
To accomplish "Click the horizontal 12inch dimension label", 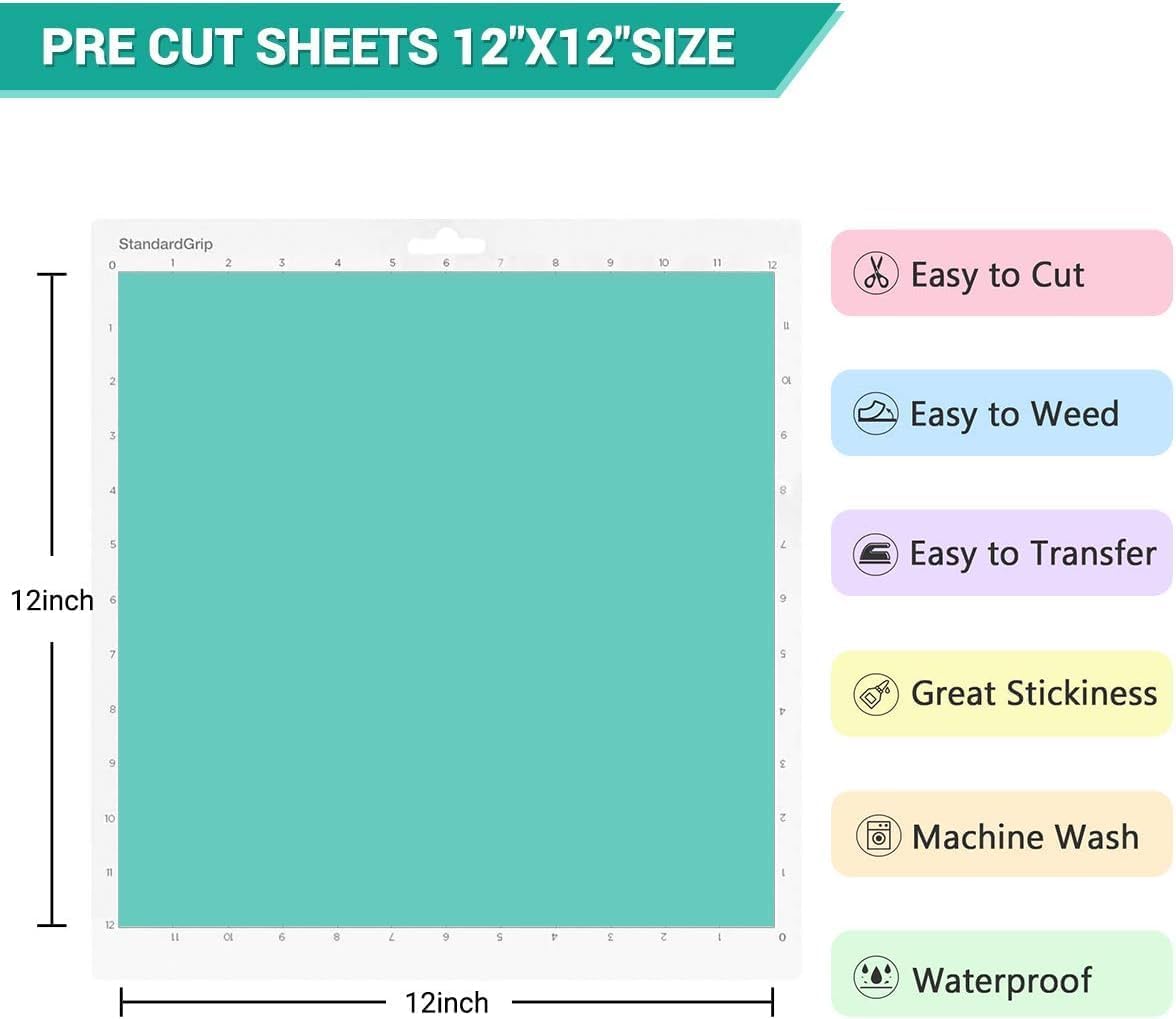I will pos(447,1002).
